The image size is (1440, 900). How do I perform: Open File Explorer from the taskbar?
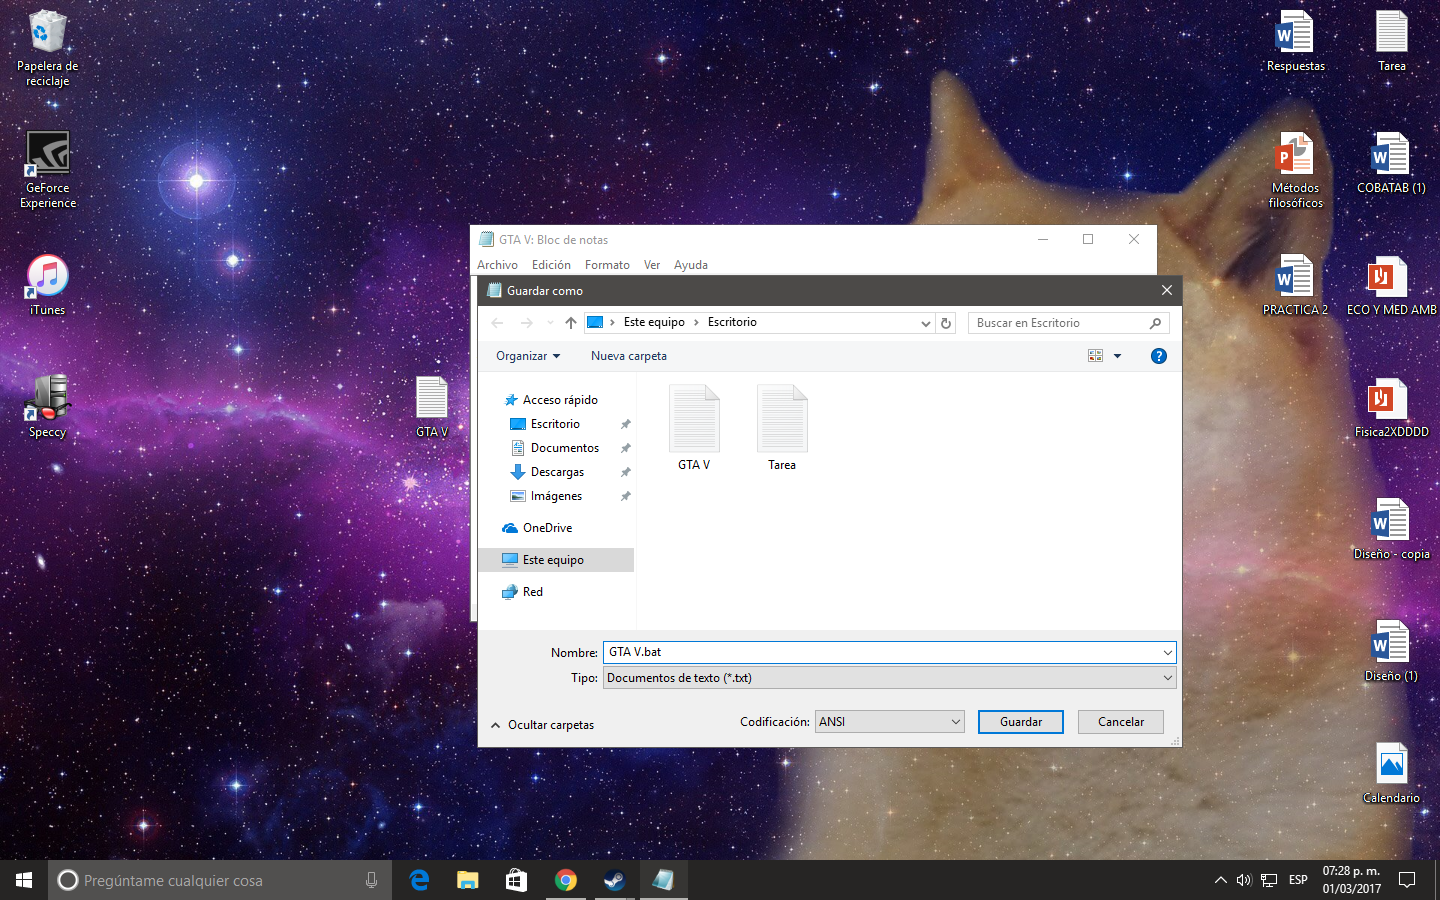467,880
